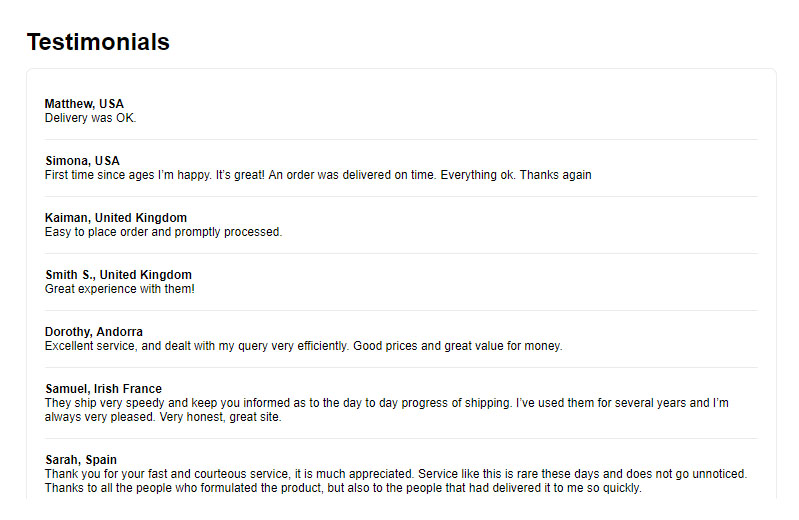
Task: Click 'Thanks to all the people' line
Action: (x=343, y=488)
